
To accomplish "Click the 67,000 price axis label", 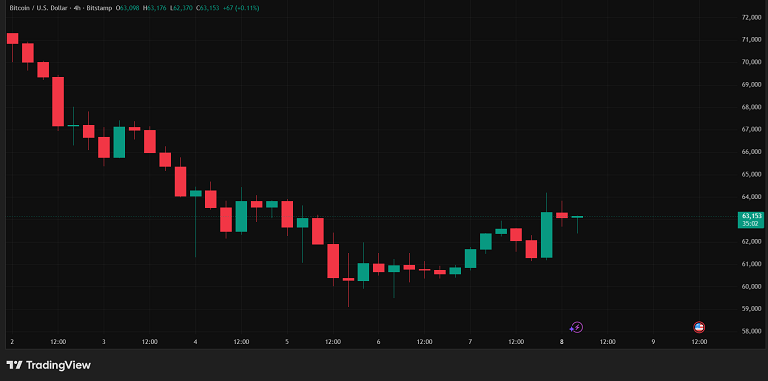I will coord(751,129).
